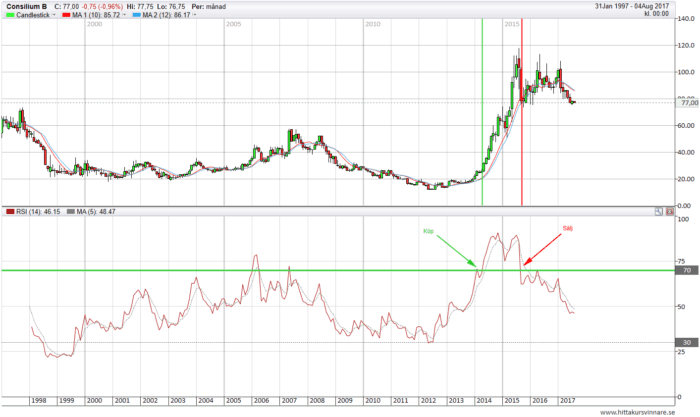Click the RSI axis label 50
The height and width of the screenshot is (417, 700).
[681, 307]
